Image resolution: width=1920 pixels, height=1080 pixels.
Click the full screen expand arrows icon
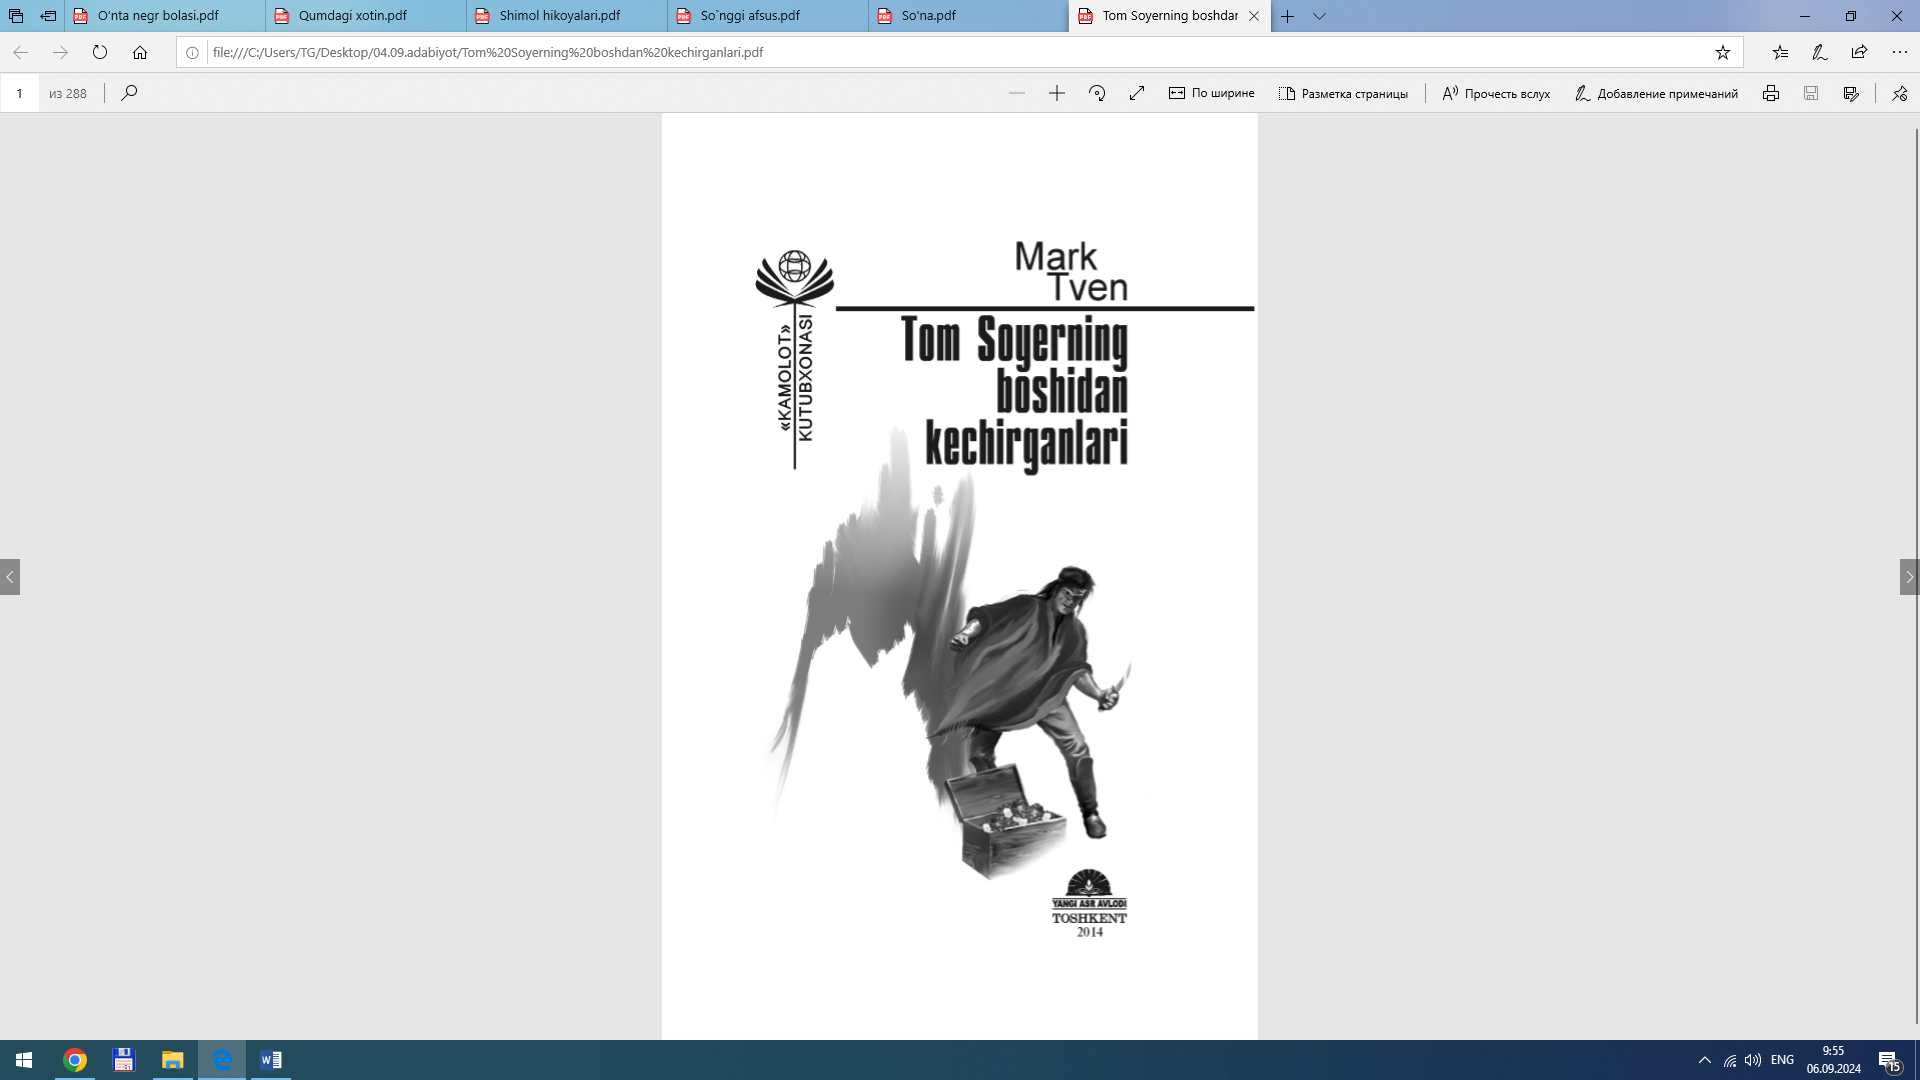1137,93
